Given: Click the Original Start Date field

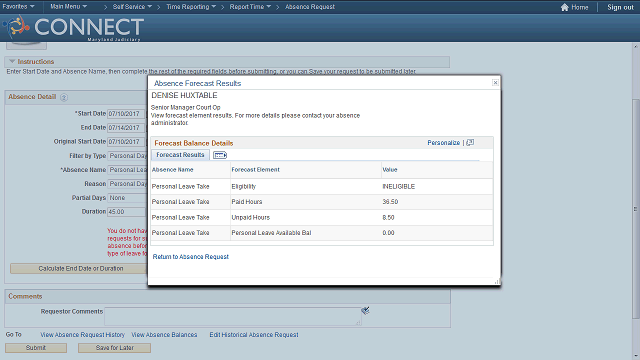Looking at the screenshot, I should point(126,142).
